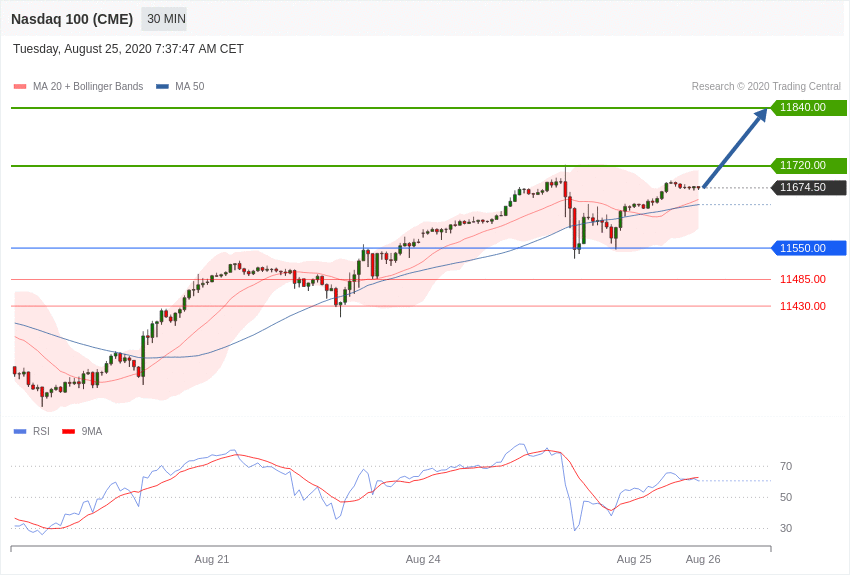Click the red 9MA legend swatch

tap(68, 432)
